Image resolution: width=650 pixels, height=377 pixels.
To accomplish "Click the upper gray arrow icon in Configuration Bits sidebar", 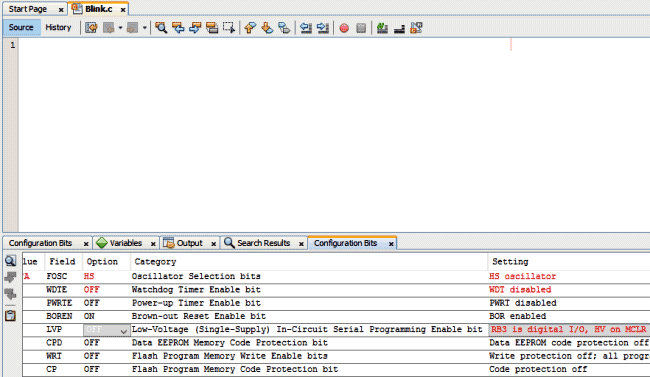I will 10,277.
